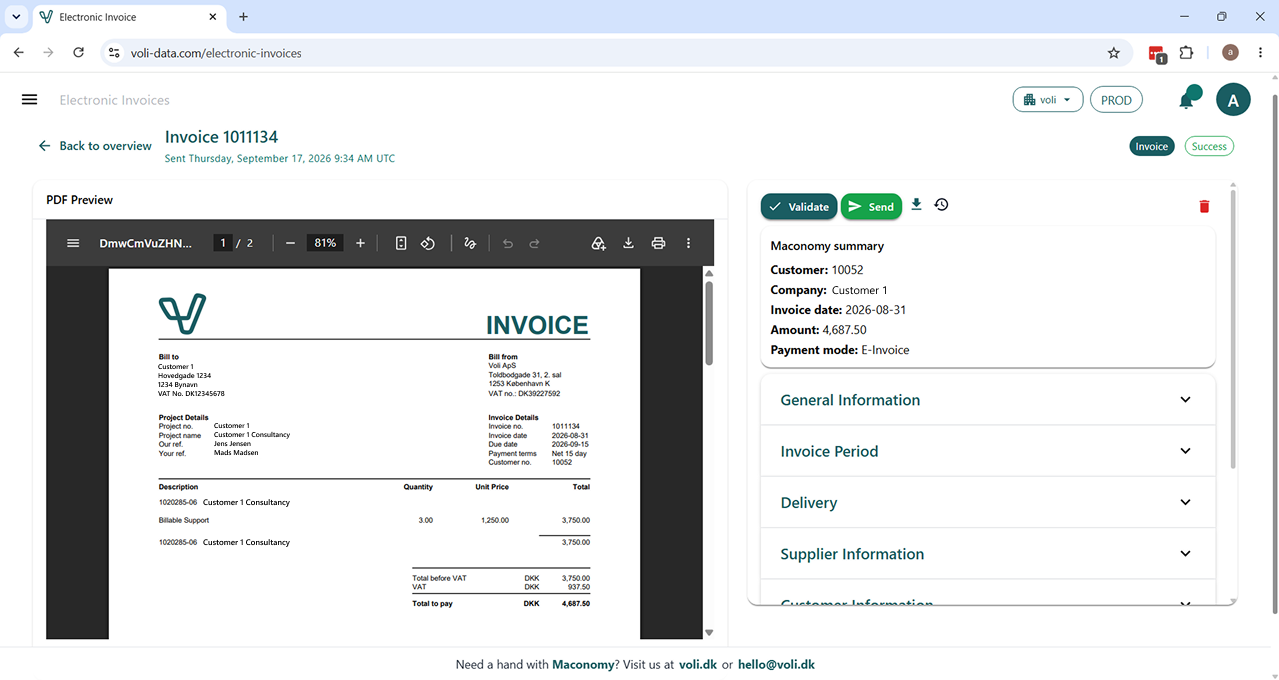Redo the PDF annotation
Image resolution: width=1279 pixels, height=680 pixels.
click(x=534, y=243)
